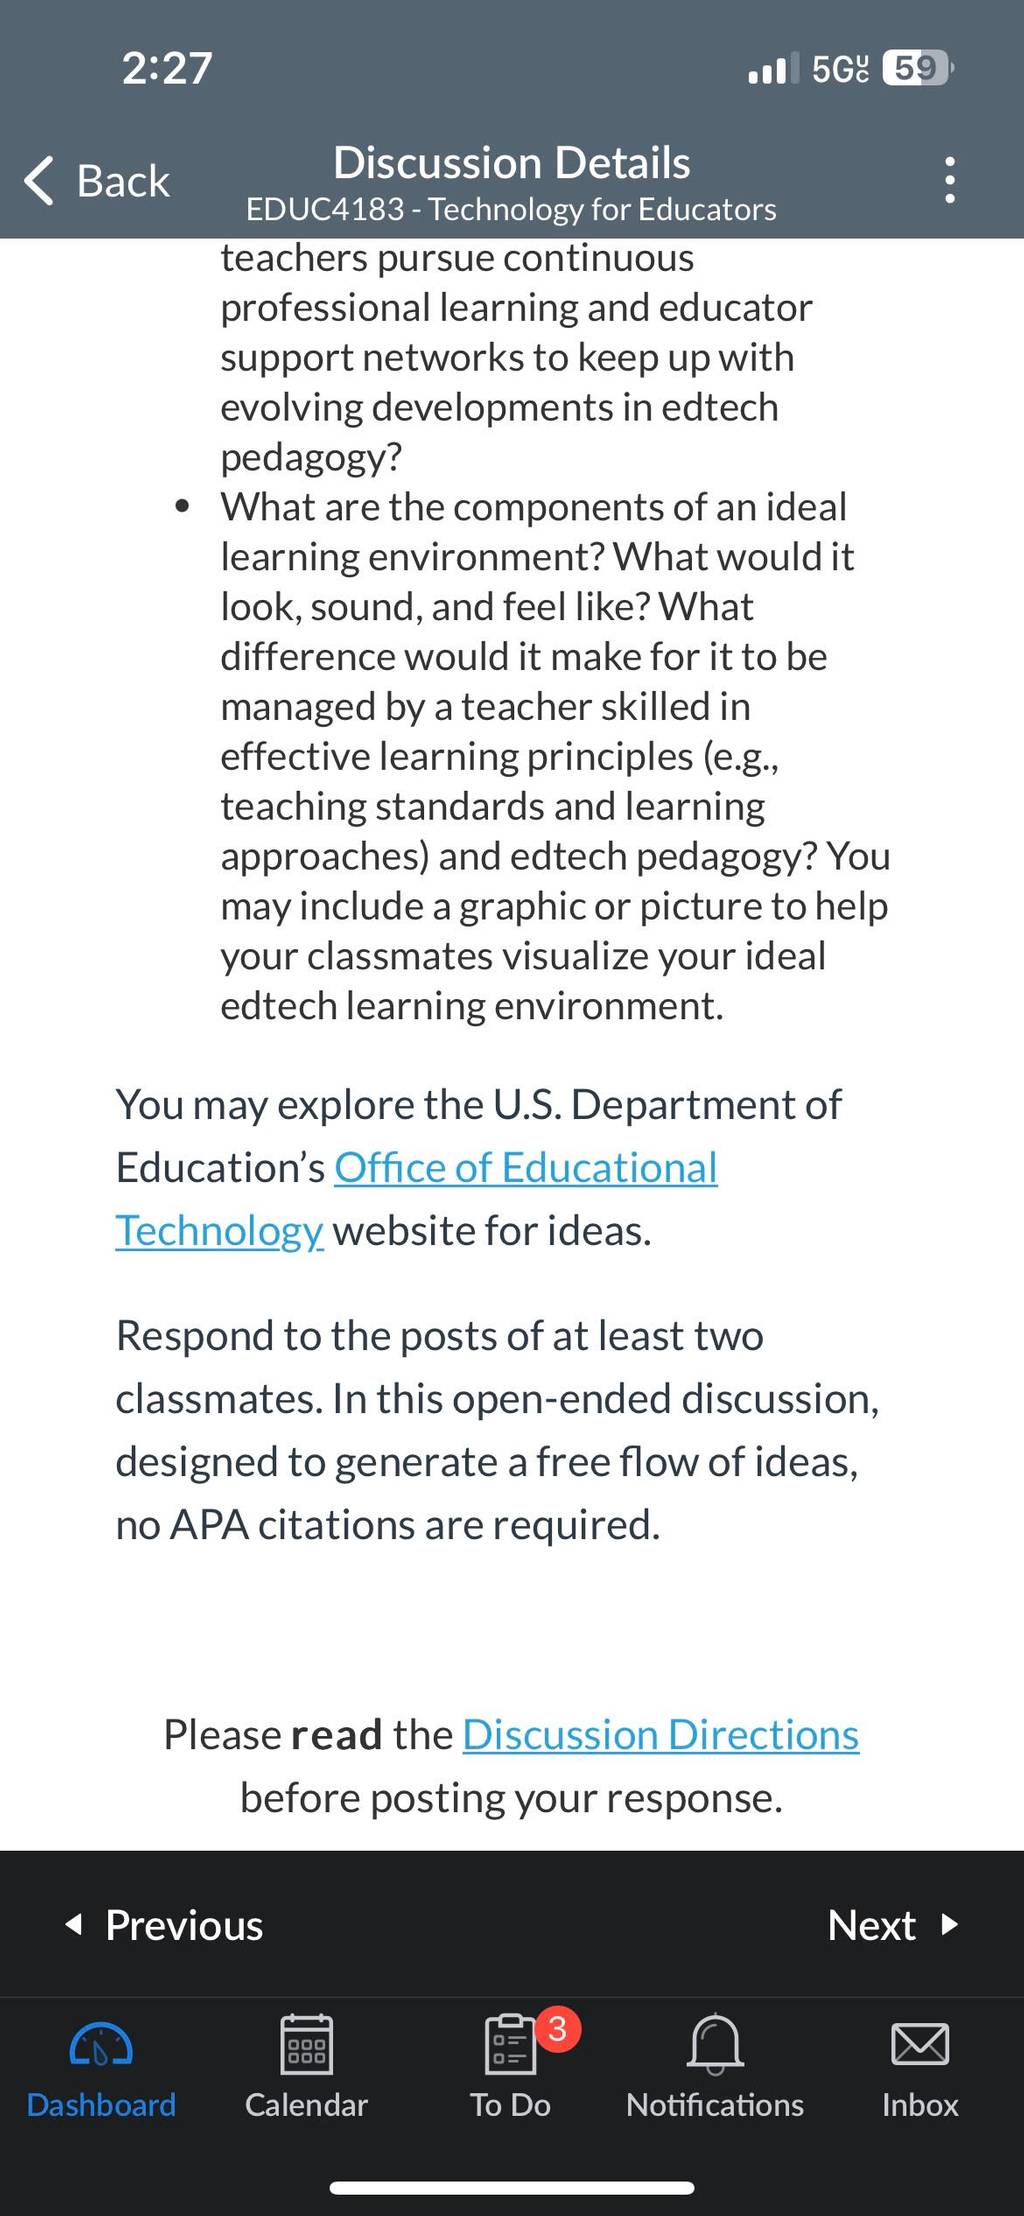This screenshot has width=1024, height=2216.
Task: Open the Dashboard gauge icon
Action: coord(101,2046)
